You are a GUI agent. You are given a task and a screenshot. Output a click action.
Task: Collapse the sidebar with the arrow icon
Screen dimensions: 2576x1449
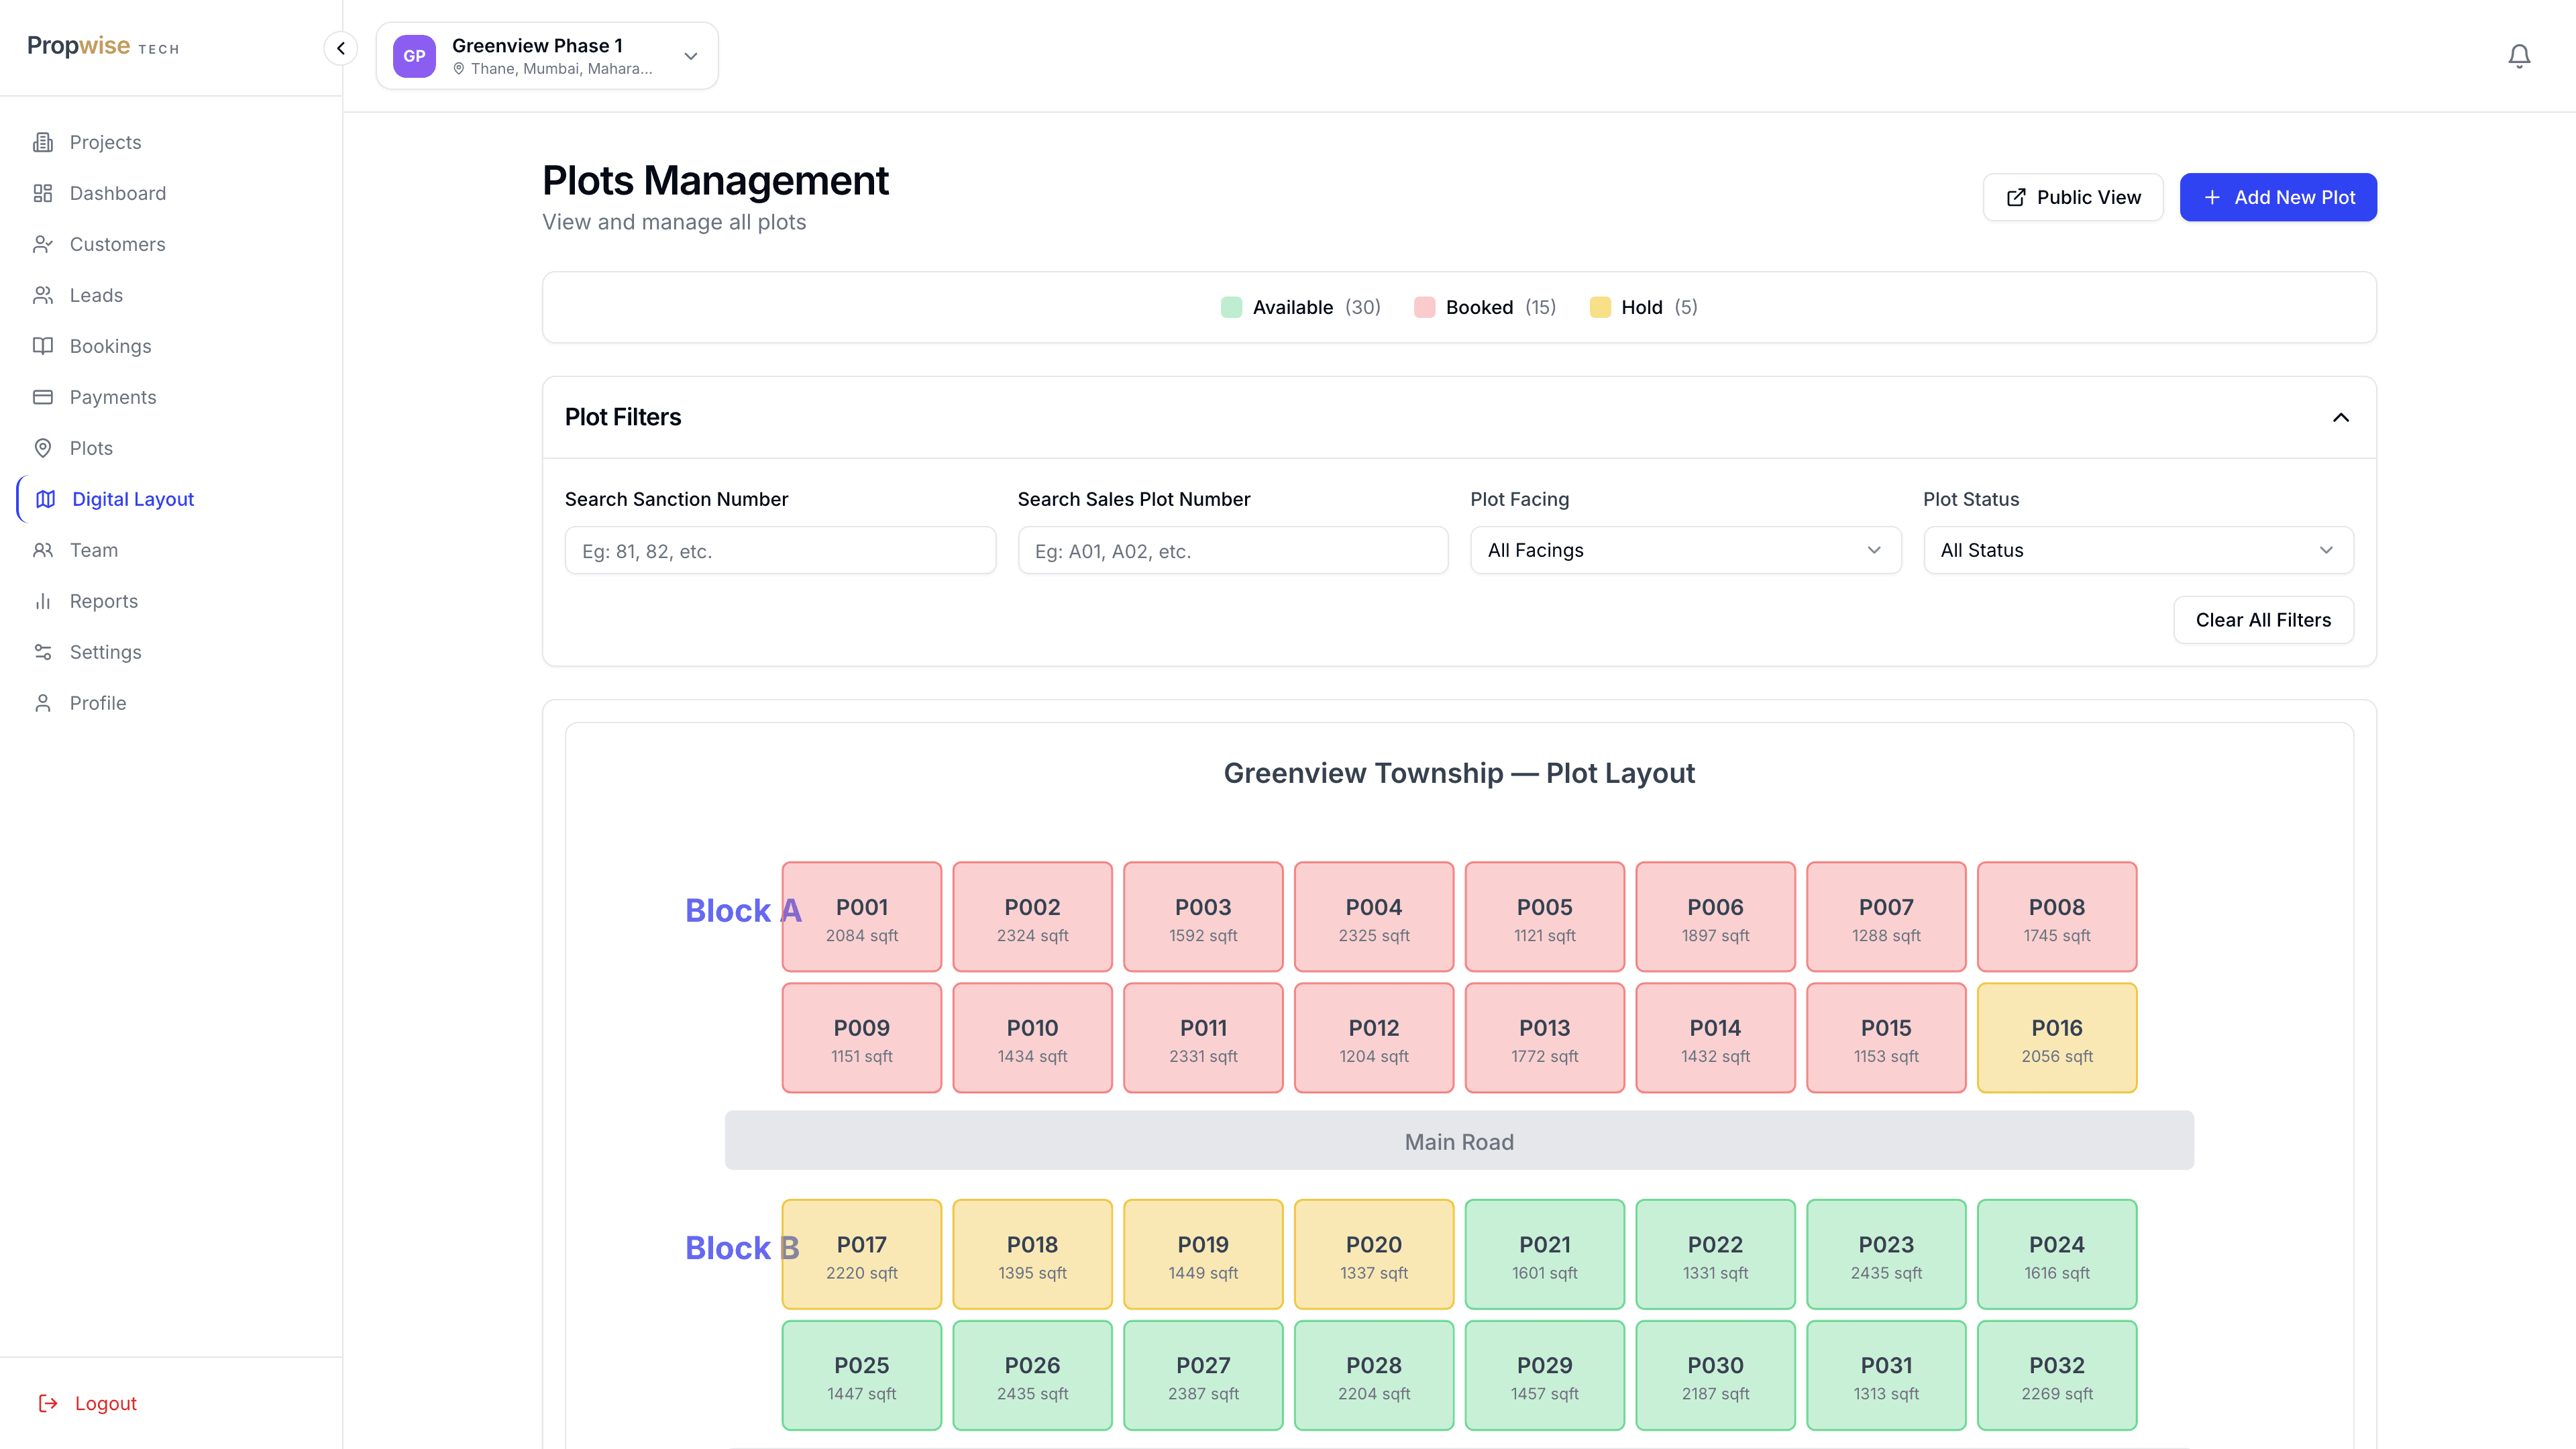341,48
